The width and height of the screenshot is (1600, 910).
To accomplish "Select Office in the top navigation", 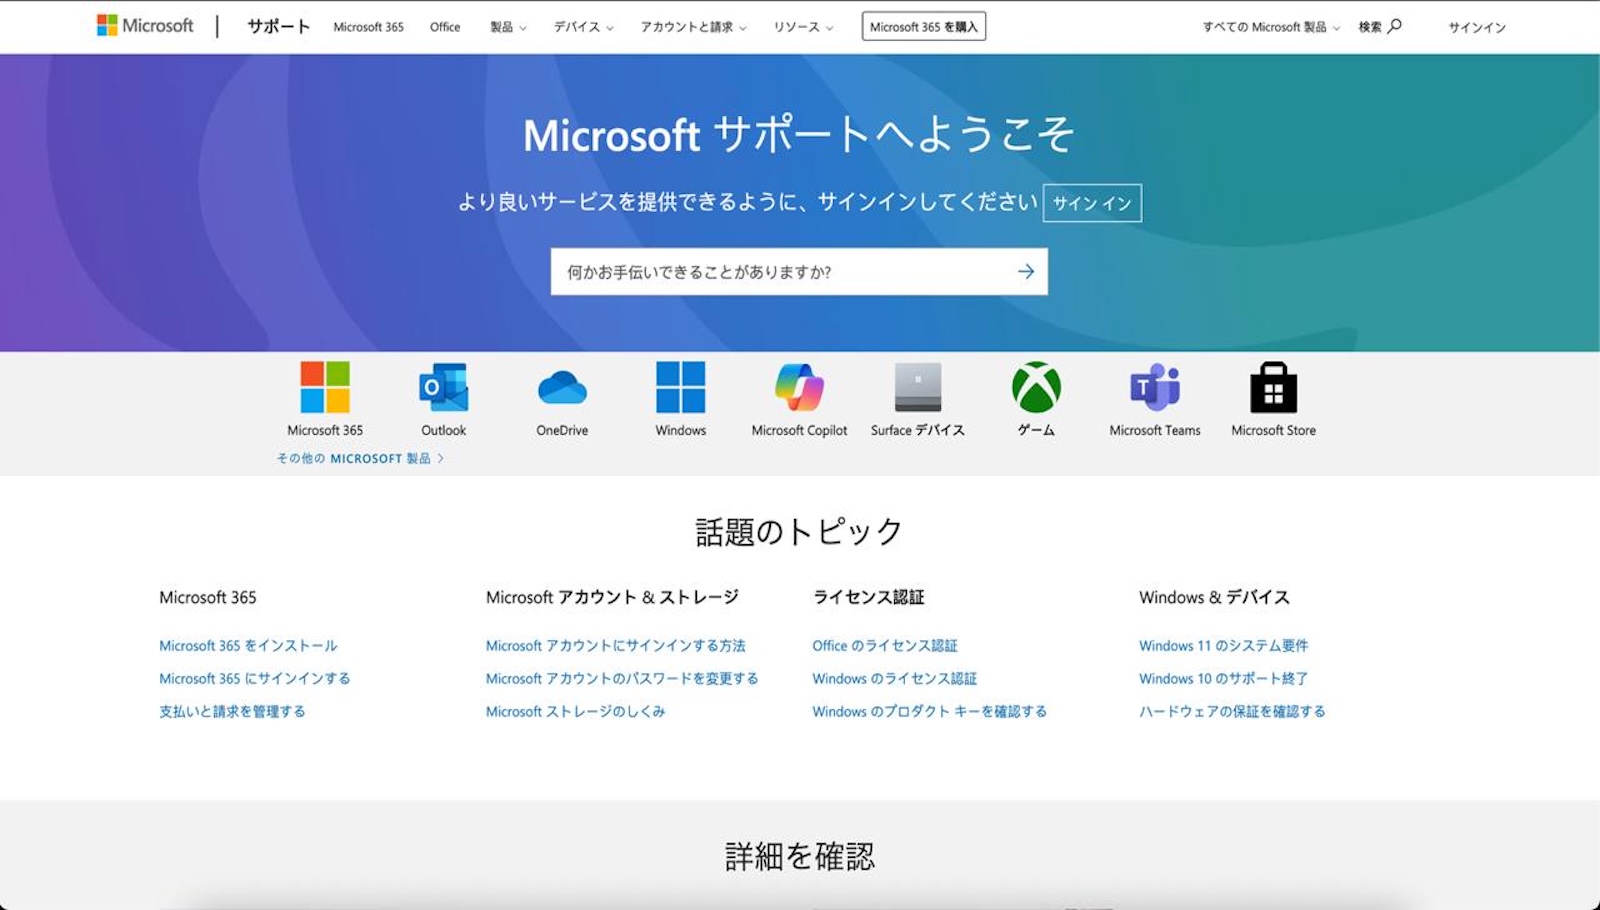I will 445,27.
